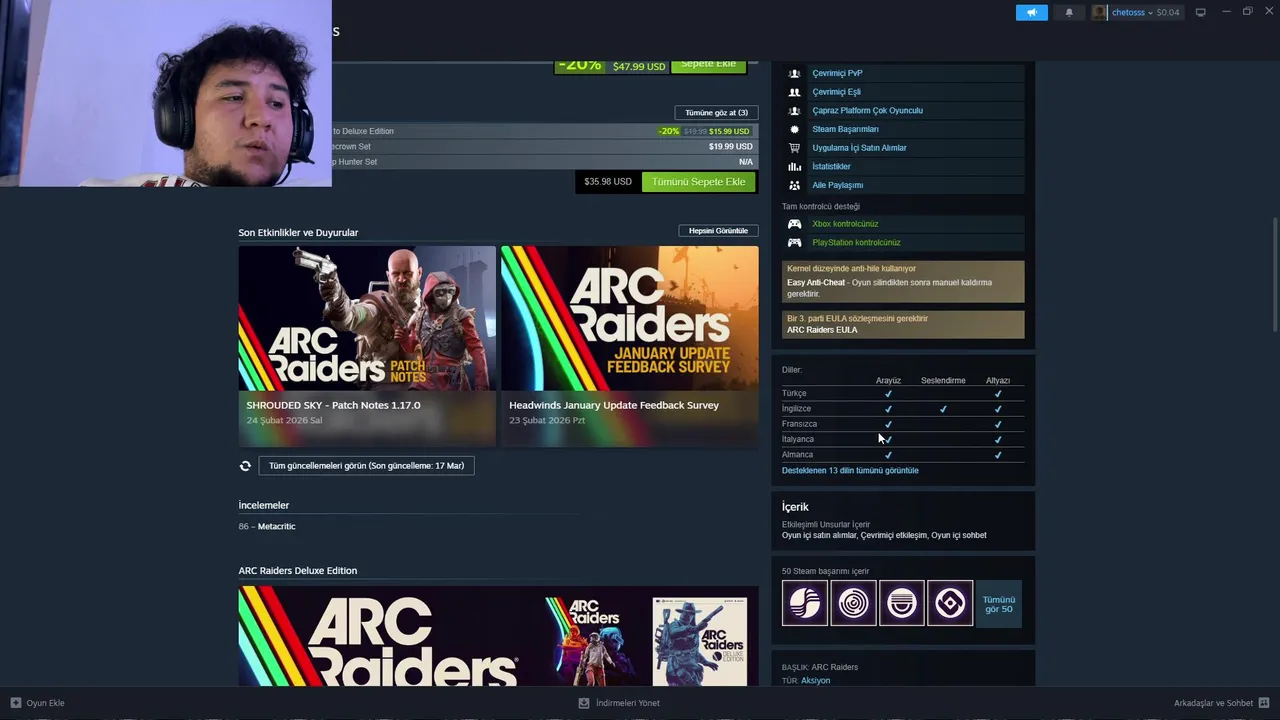Image resolution: width=1280 pixels, height=720 pixels.
Task: Click SHROUDED SKY - Patch Notes 1.17.0 title
Action: [x=333, y=405]
